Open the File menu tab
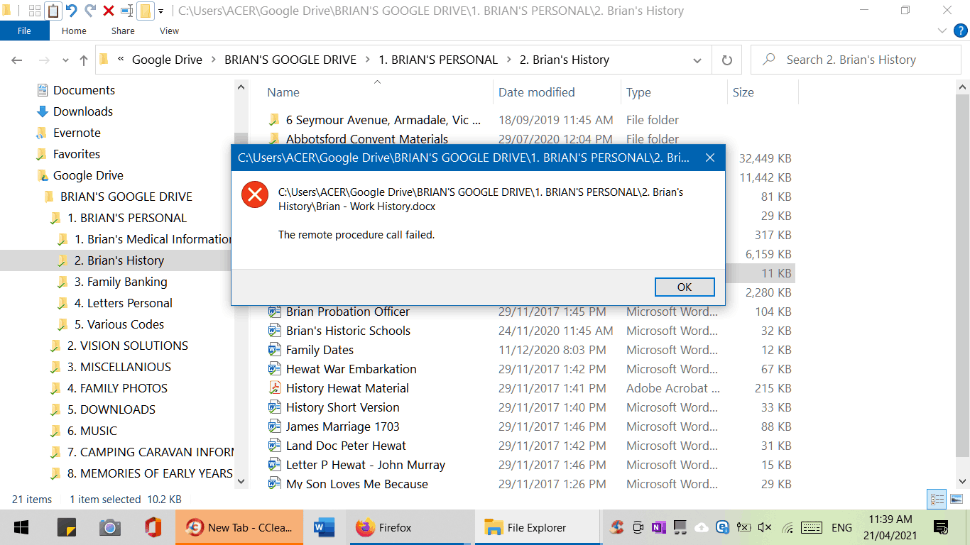 click(24, 31)
